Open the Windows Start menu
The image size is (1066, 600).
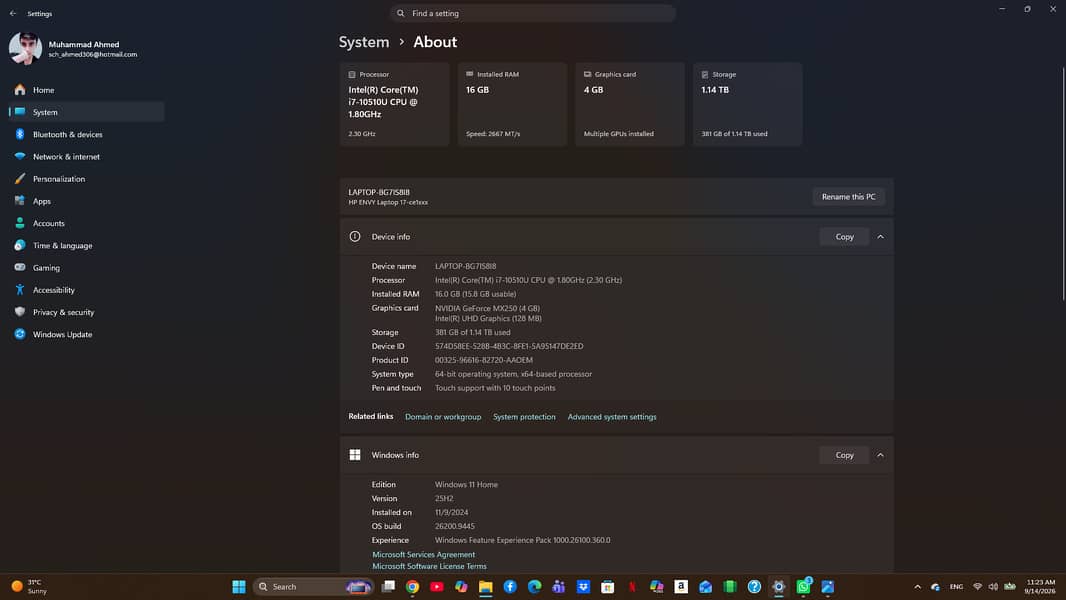[239, 586]
